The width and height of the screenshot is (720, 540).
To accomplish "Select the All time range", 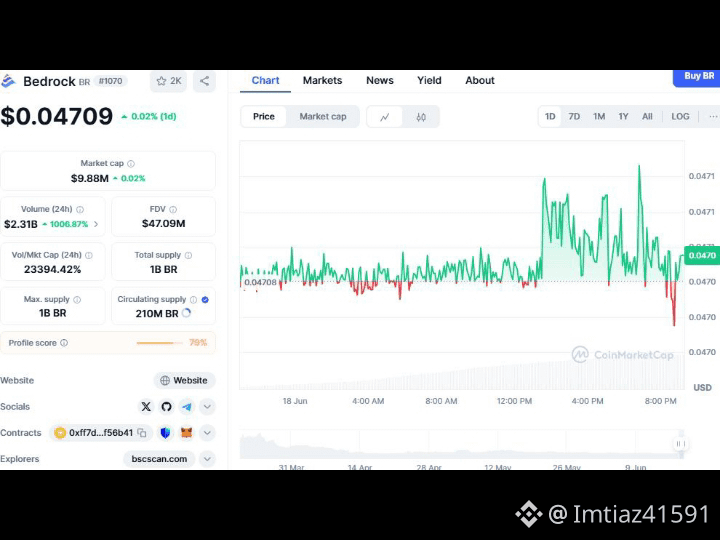I will pos(647,117).
